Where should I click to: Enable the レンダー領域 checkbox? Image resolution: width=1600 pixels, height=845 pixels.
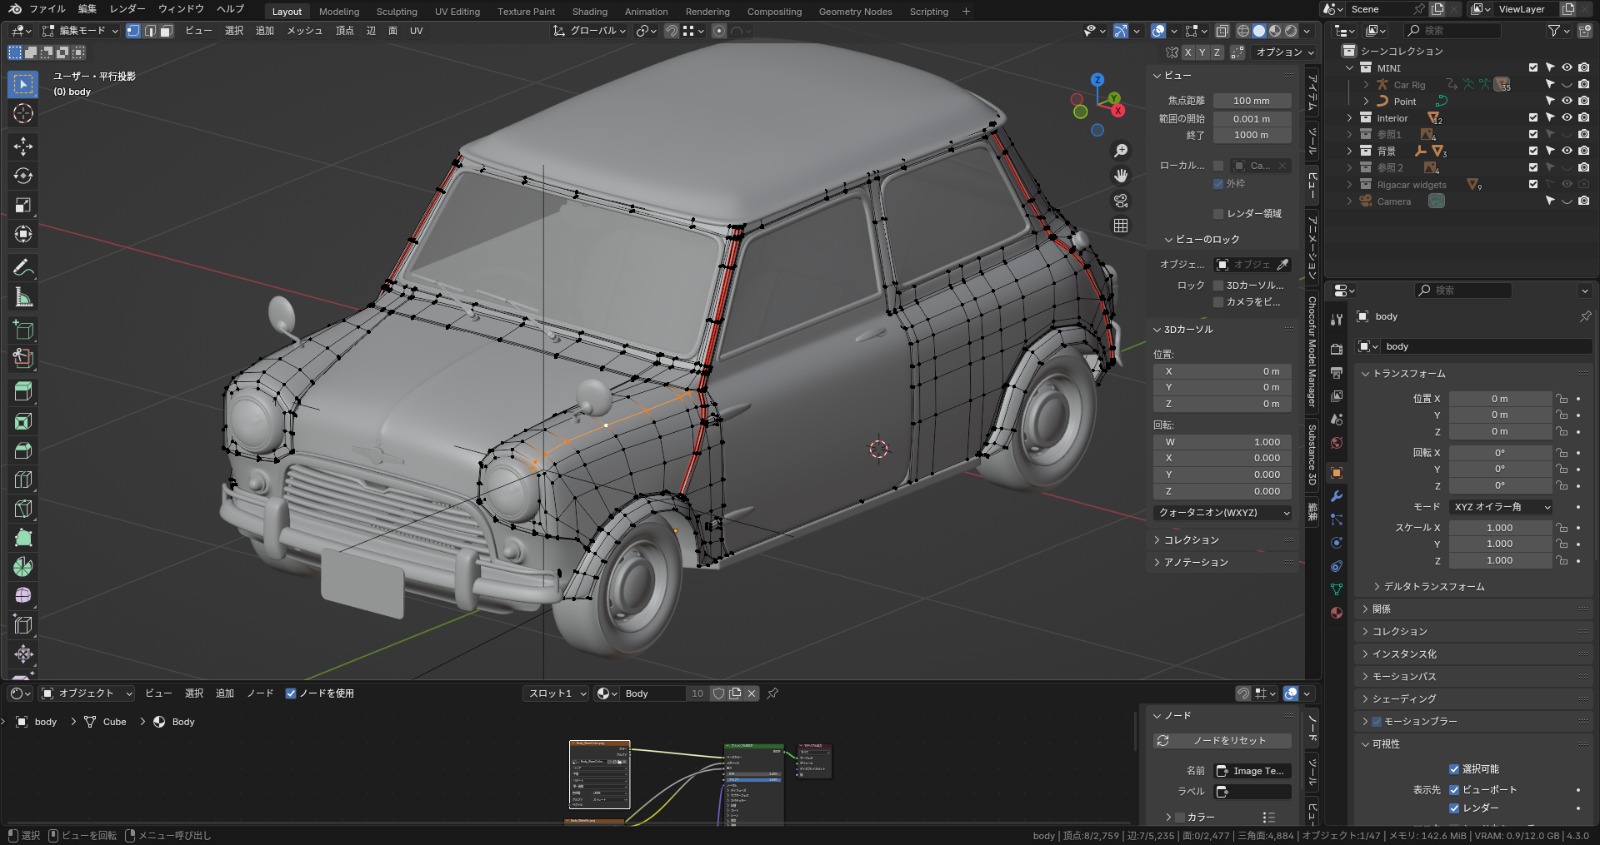(1218, 213)
